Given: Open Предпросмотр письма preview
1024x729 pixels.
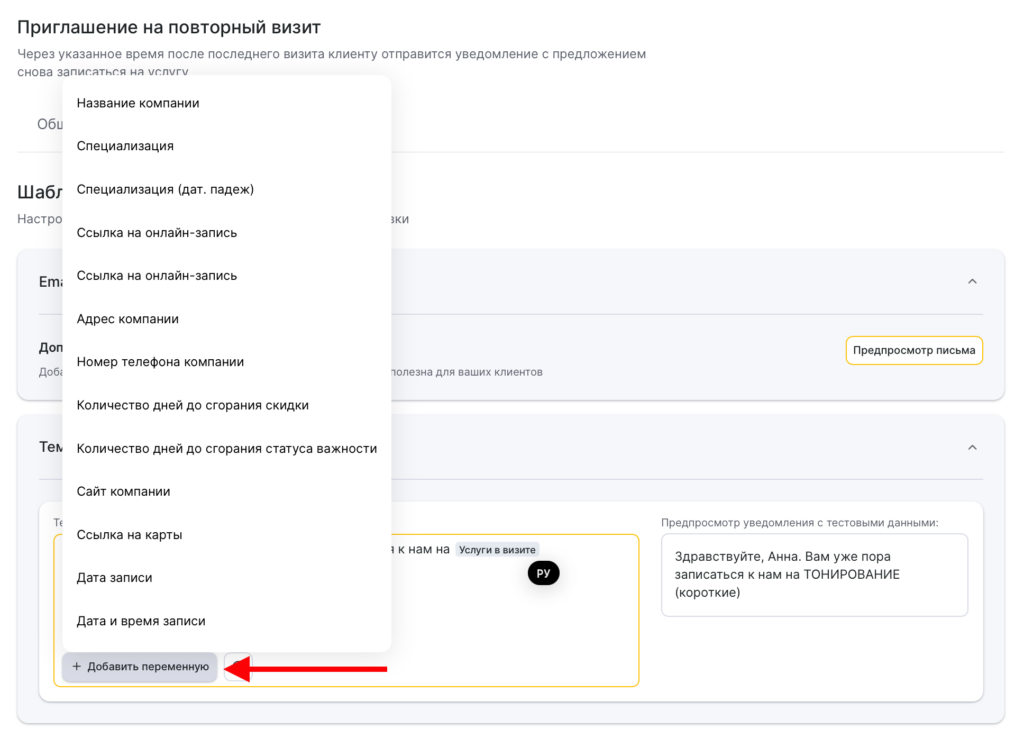Looking at the screenshot, I should point(914,351).
